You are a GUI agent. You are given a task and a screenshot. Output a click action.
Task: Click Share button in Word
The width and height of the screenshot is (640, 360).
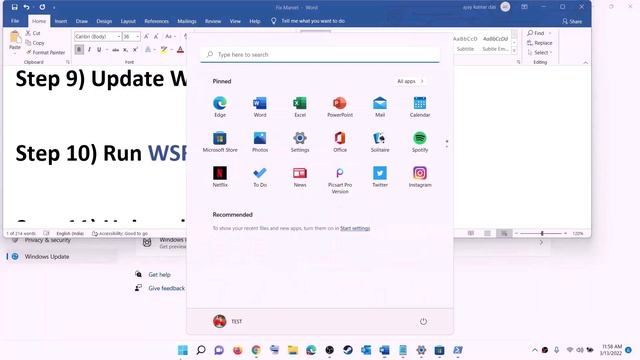click(572, 21)
